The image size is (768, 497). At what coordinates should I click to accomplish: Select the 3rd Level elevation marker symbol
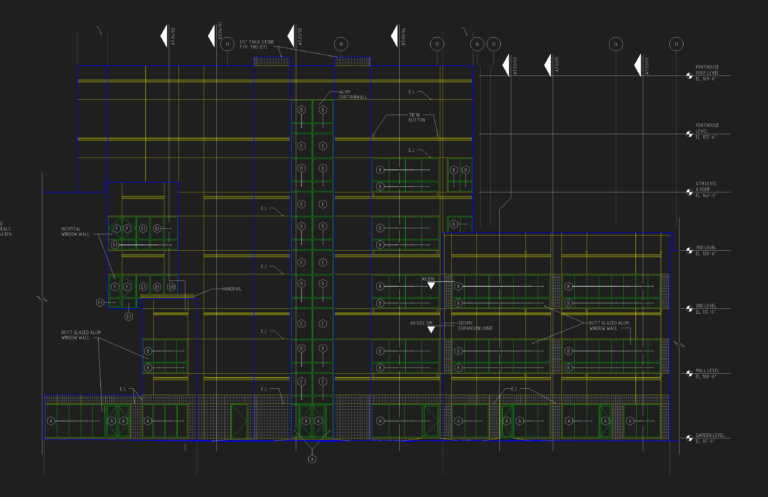(689, 250)
